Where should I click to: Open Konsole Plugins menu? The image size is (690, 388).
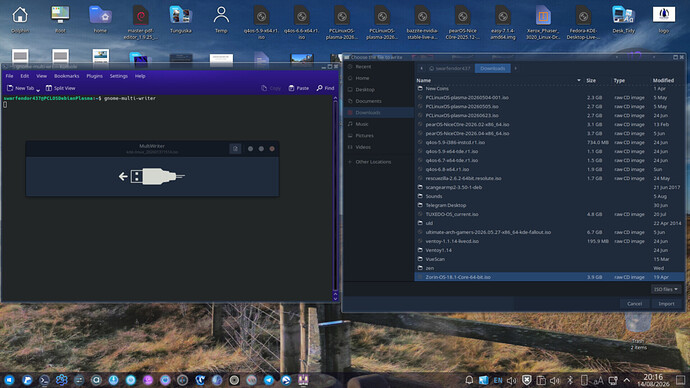coord(94,76)
